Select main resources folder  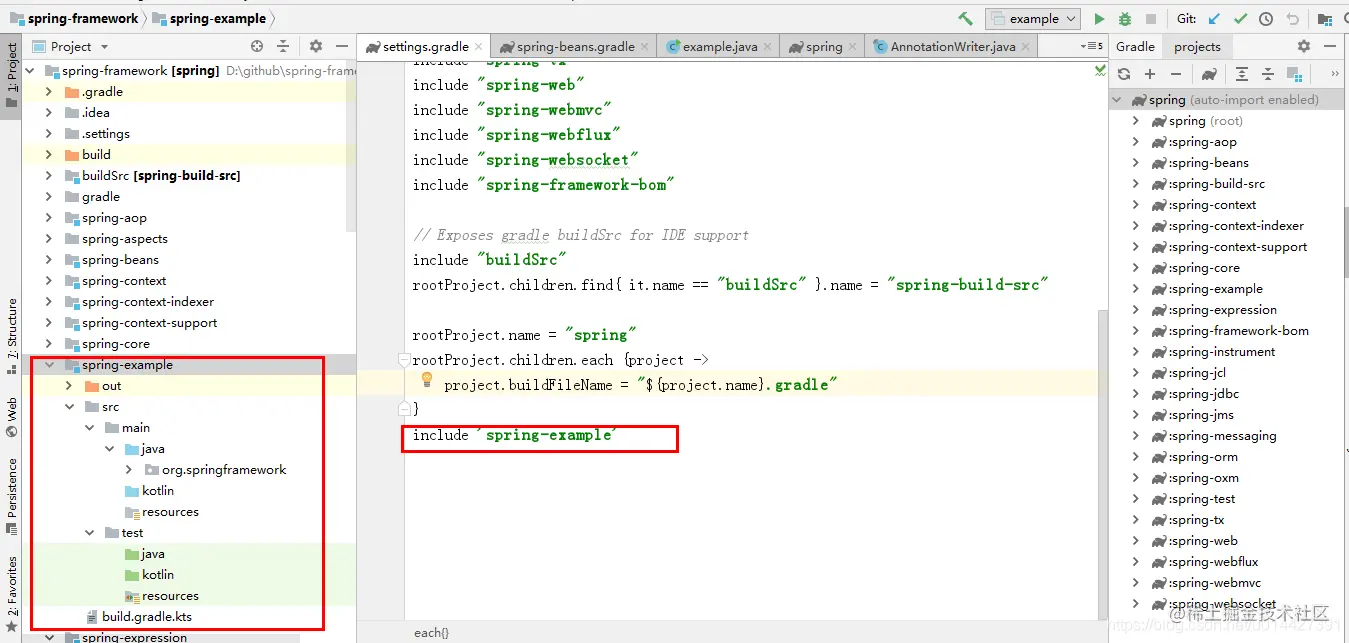point(161,512)
